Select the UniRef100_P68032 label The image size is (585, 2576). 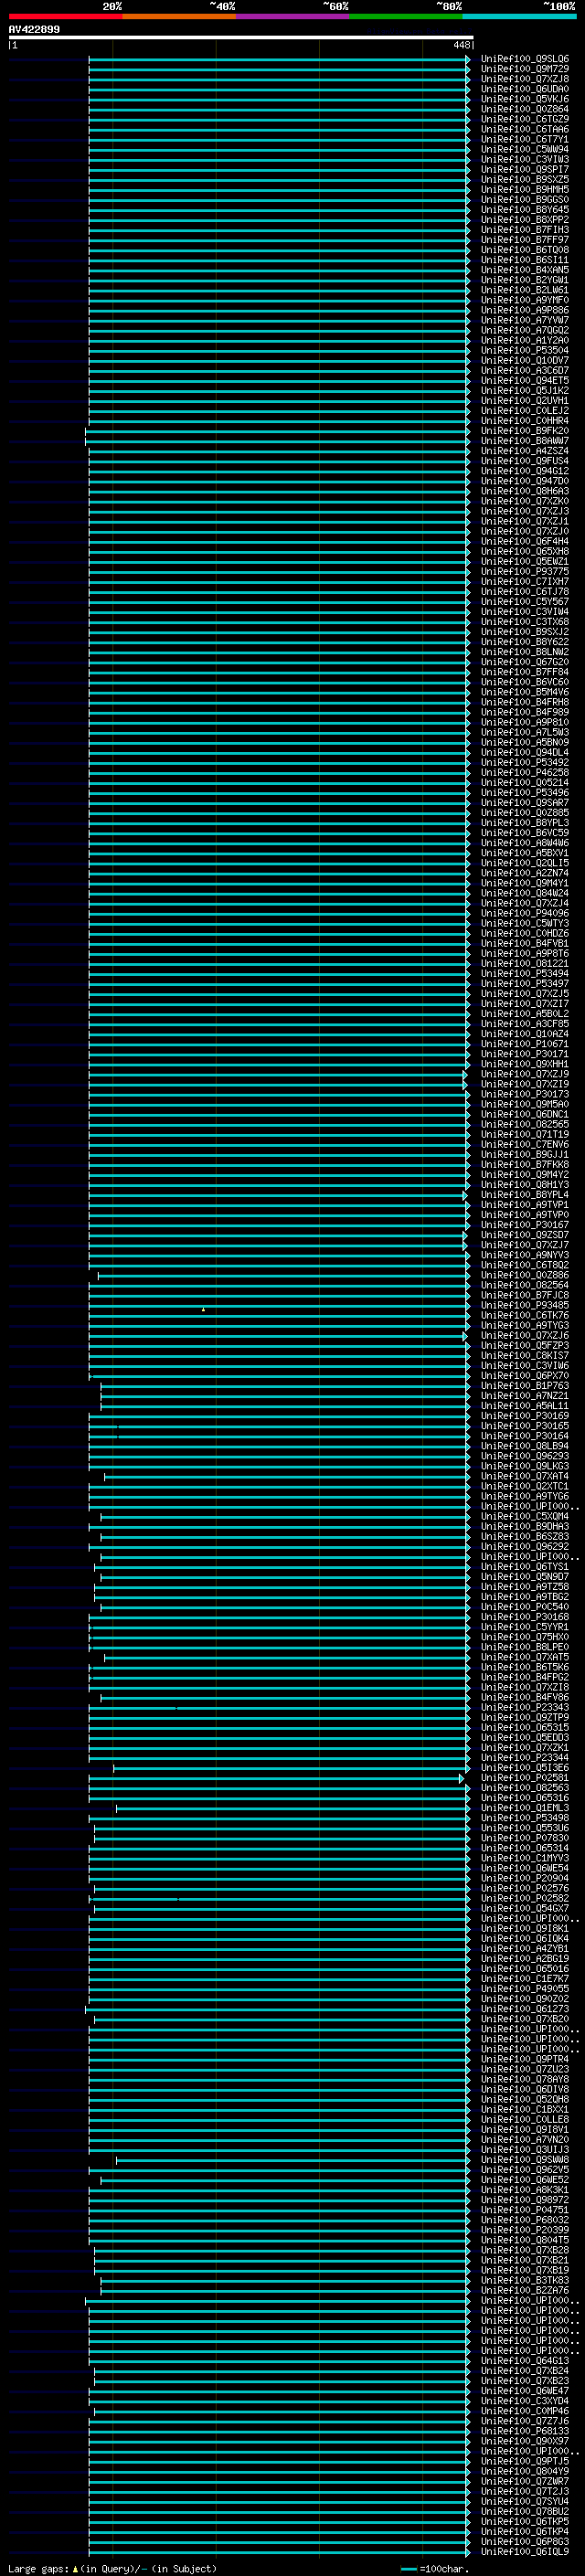(525, 2219)
